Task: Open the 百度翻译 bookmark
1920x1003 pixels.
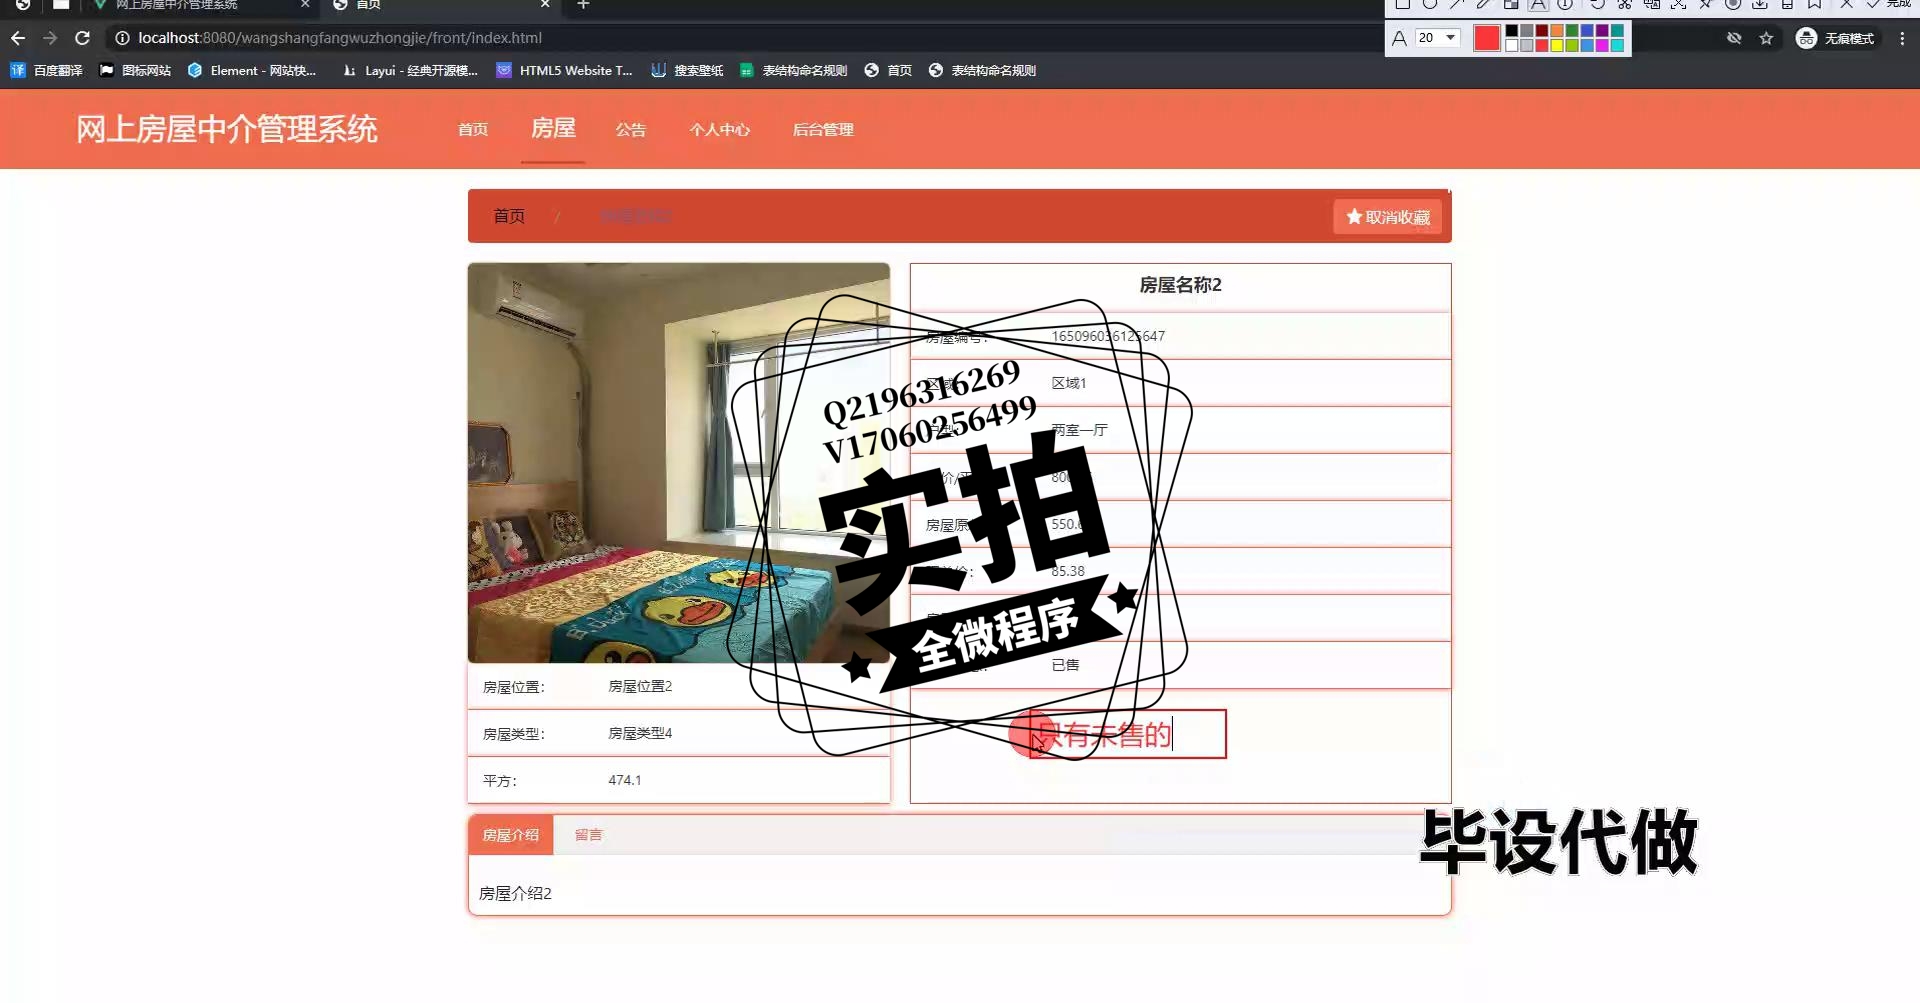Action: pos(46,70)
